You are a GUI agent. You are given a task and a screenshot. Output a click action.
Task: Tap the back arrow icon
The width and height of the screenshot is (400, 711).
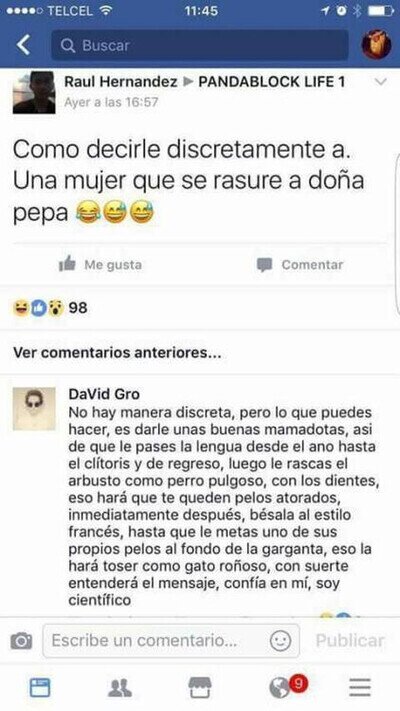pos(23,45)
